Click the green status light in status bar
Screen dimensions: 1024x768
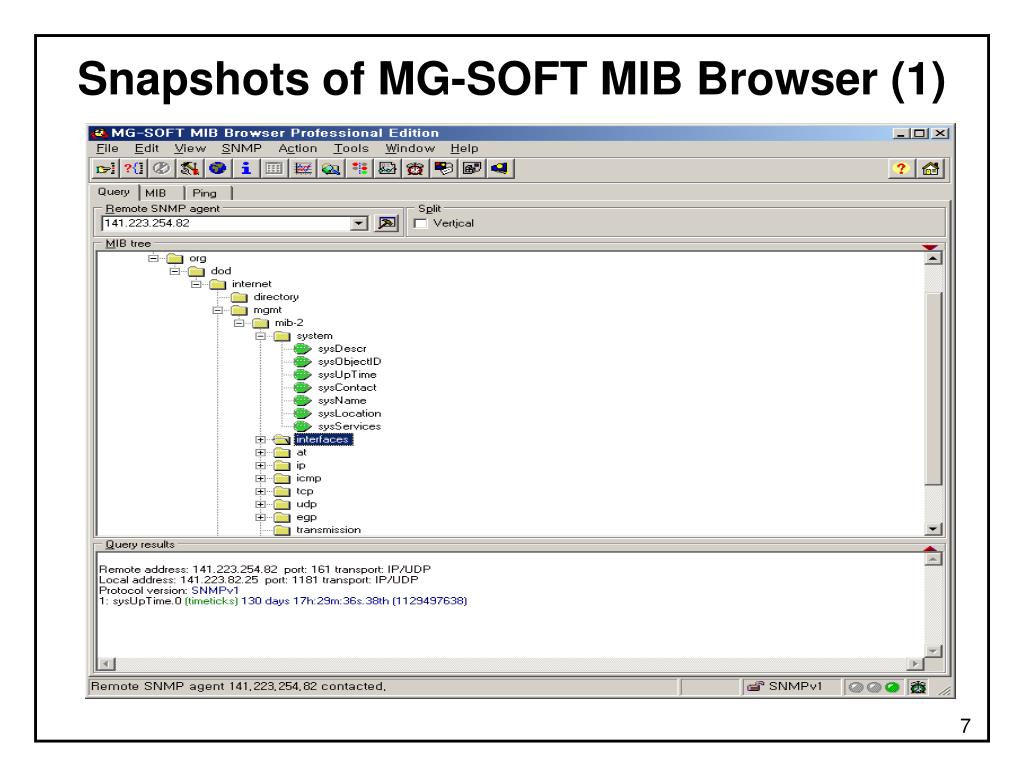click(893, 687)
